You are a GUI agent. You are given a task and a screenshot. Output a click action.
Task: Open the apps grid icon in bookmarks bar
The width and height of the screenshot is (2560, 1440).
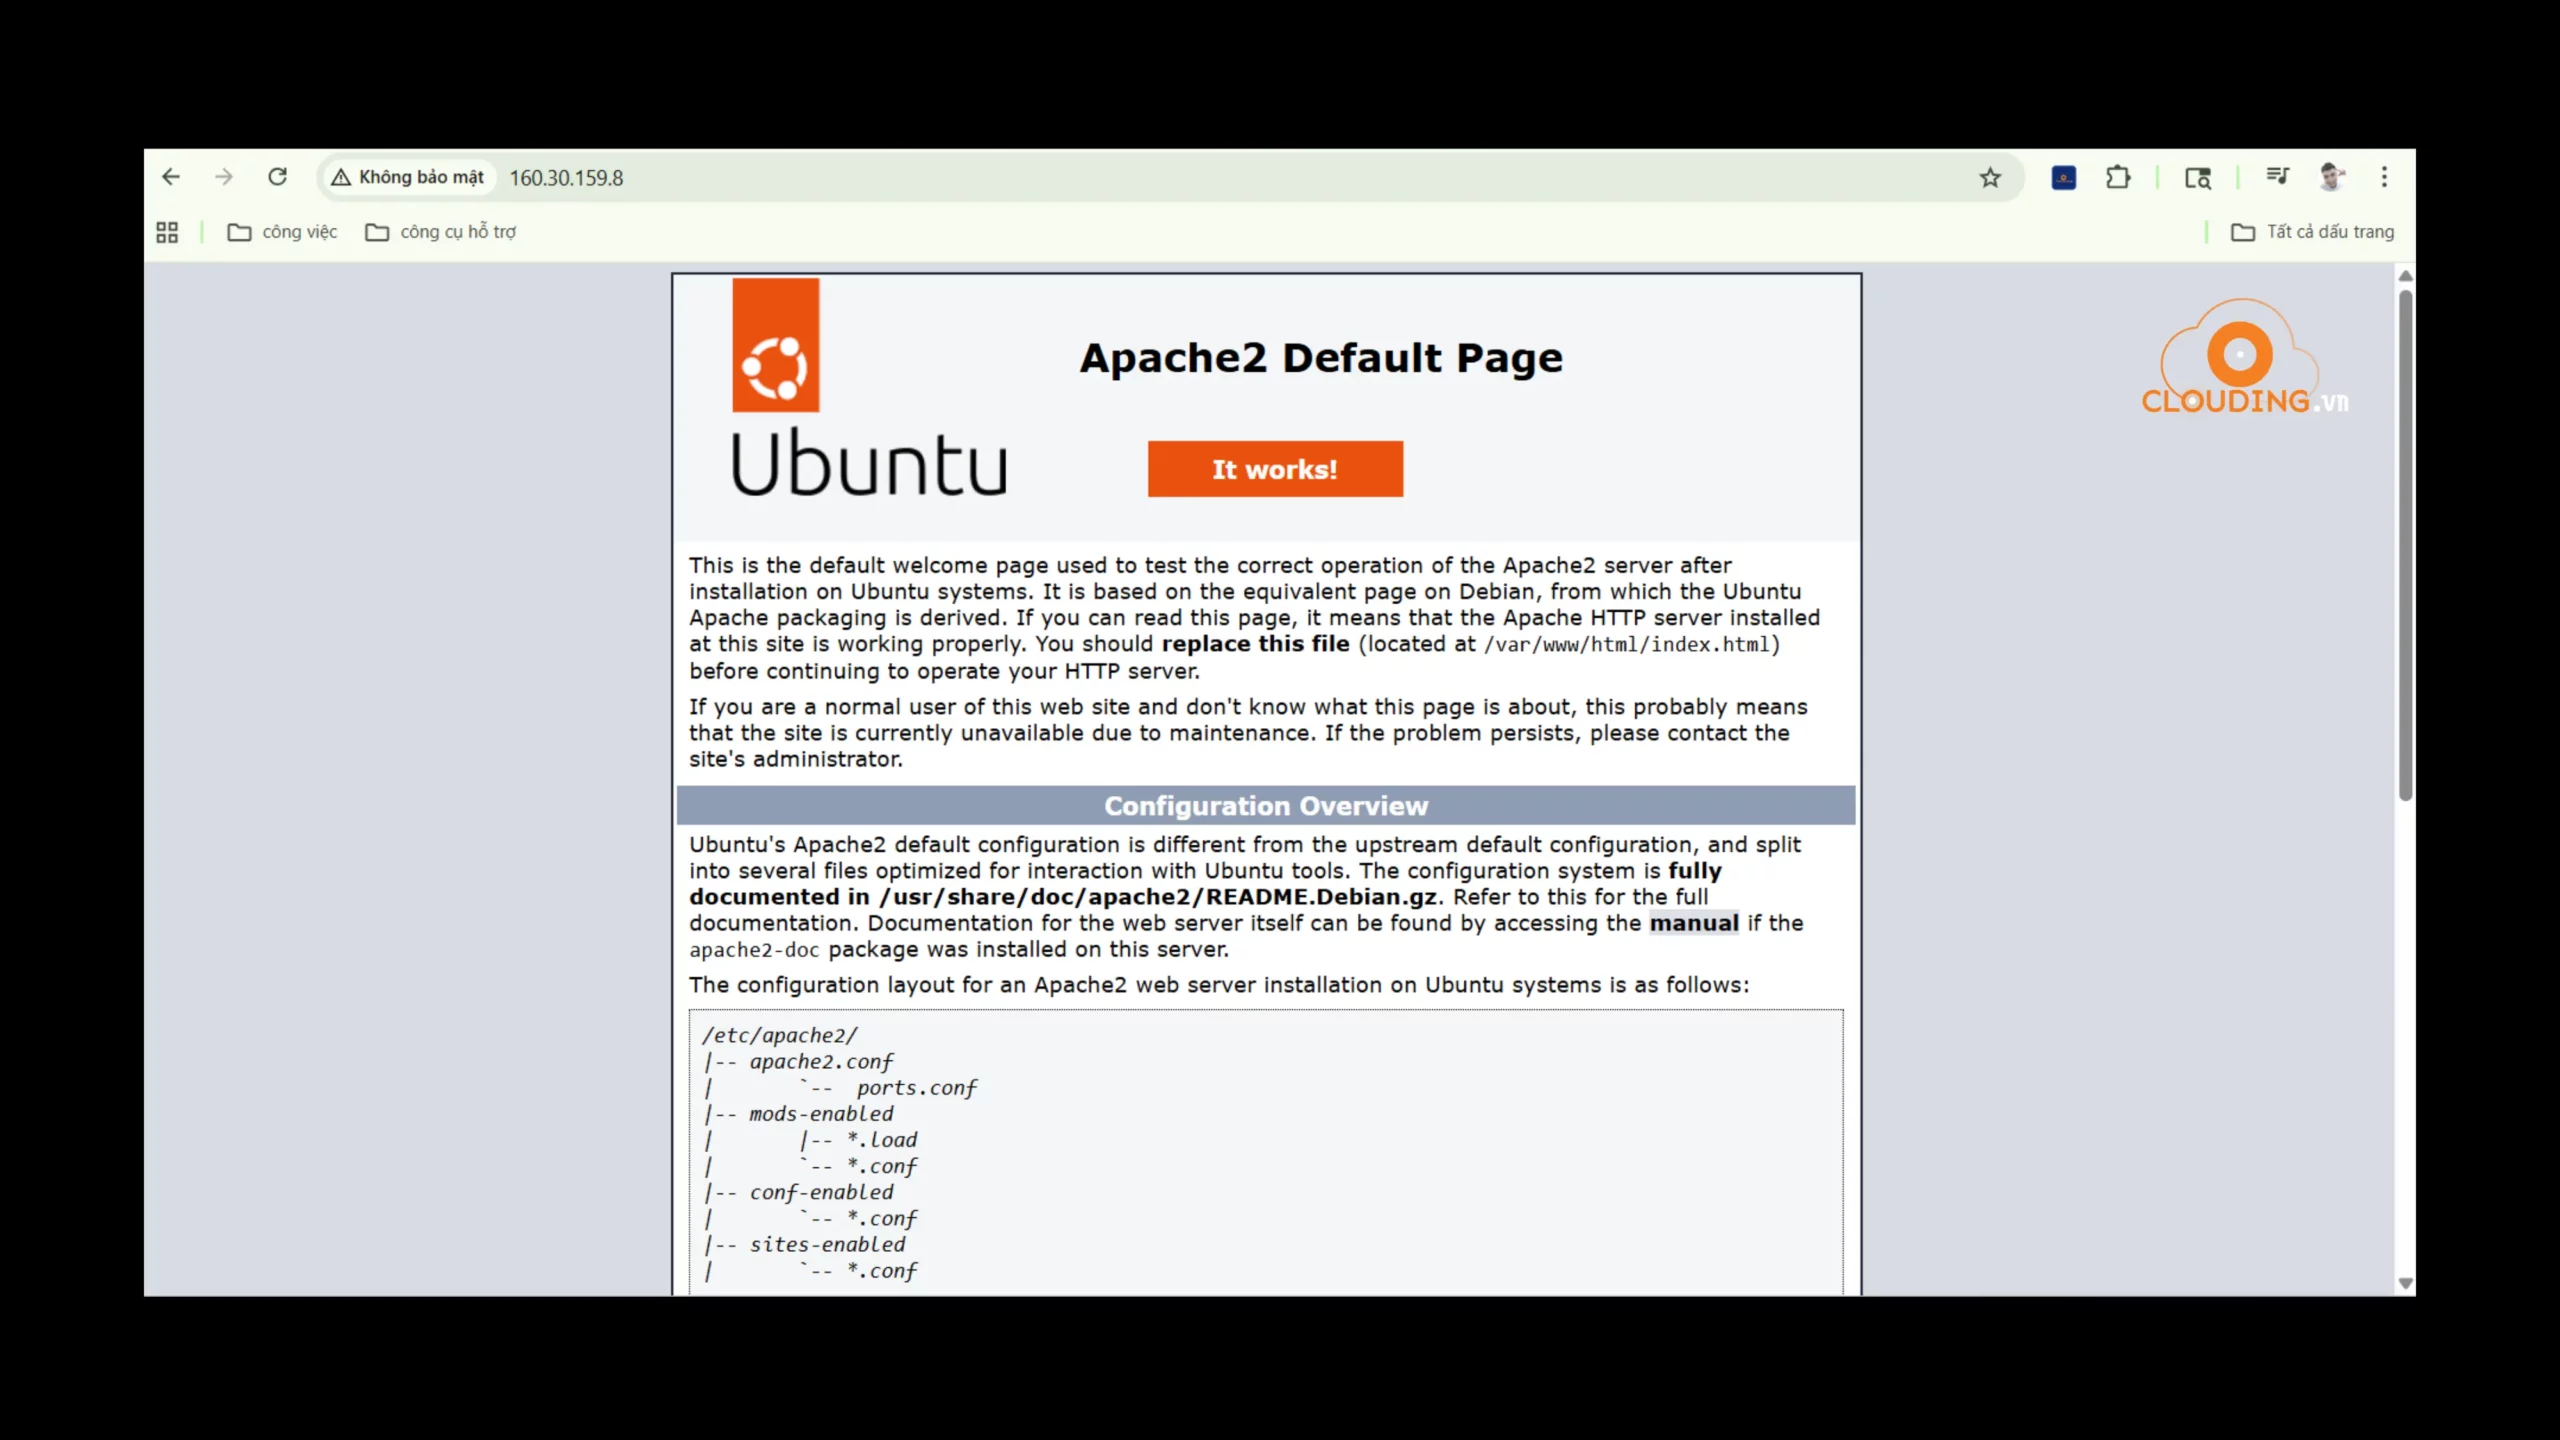(x=167, y=232)
